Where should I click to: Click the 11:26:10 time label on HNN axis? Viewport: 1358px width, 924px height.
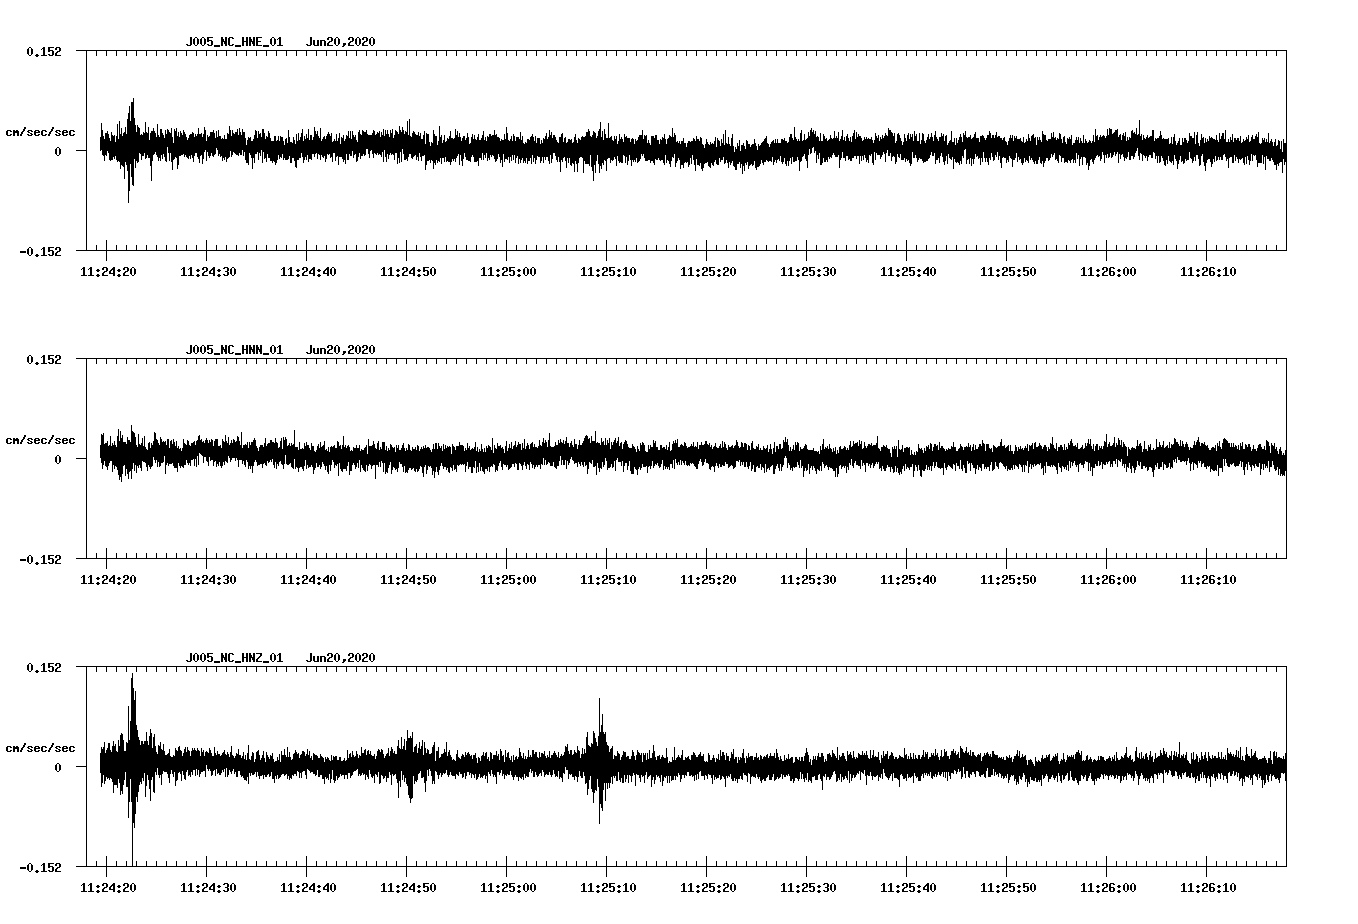tap(1208, 580)
